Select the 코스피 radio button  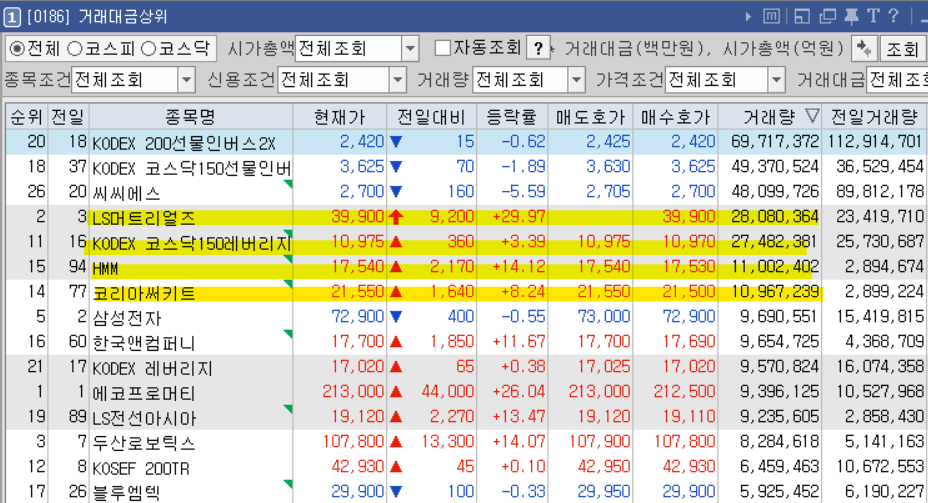[x=74, y=49]
